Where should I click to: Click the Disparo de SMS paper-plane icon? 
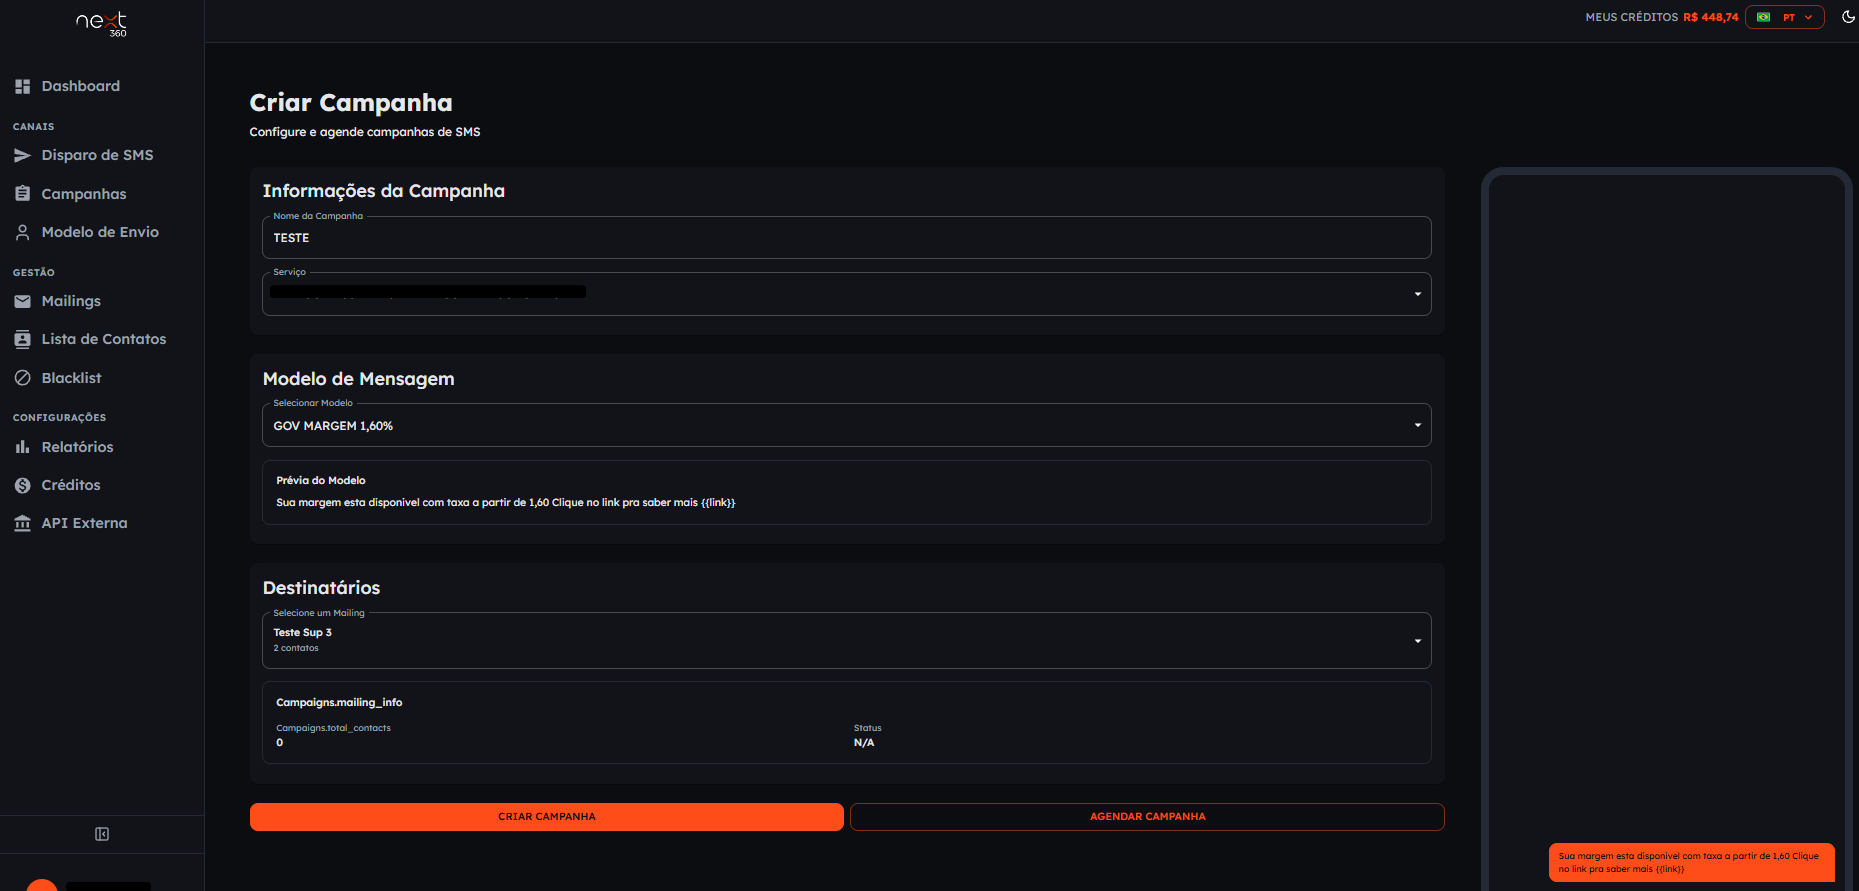click(22, 155)
